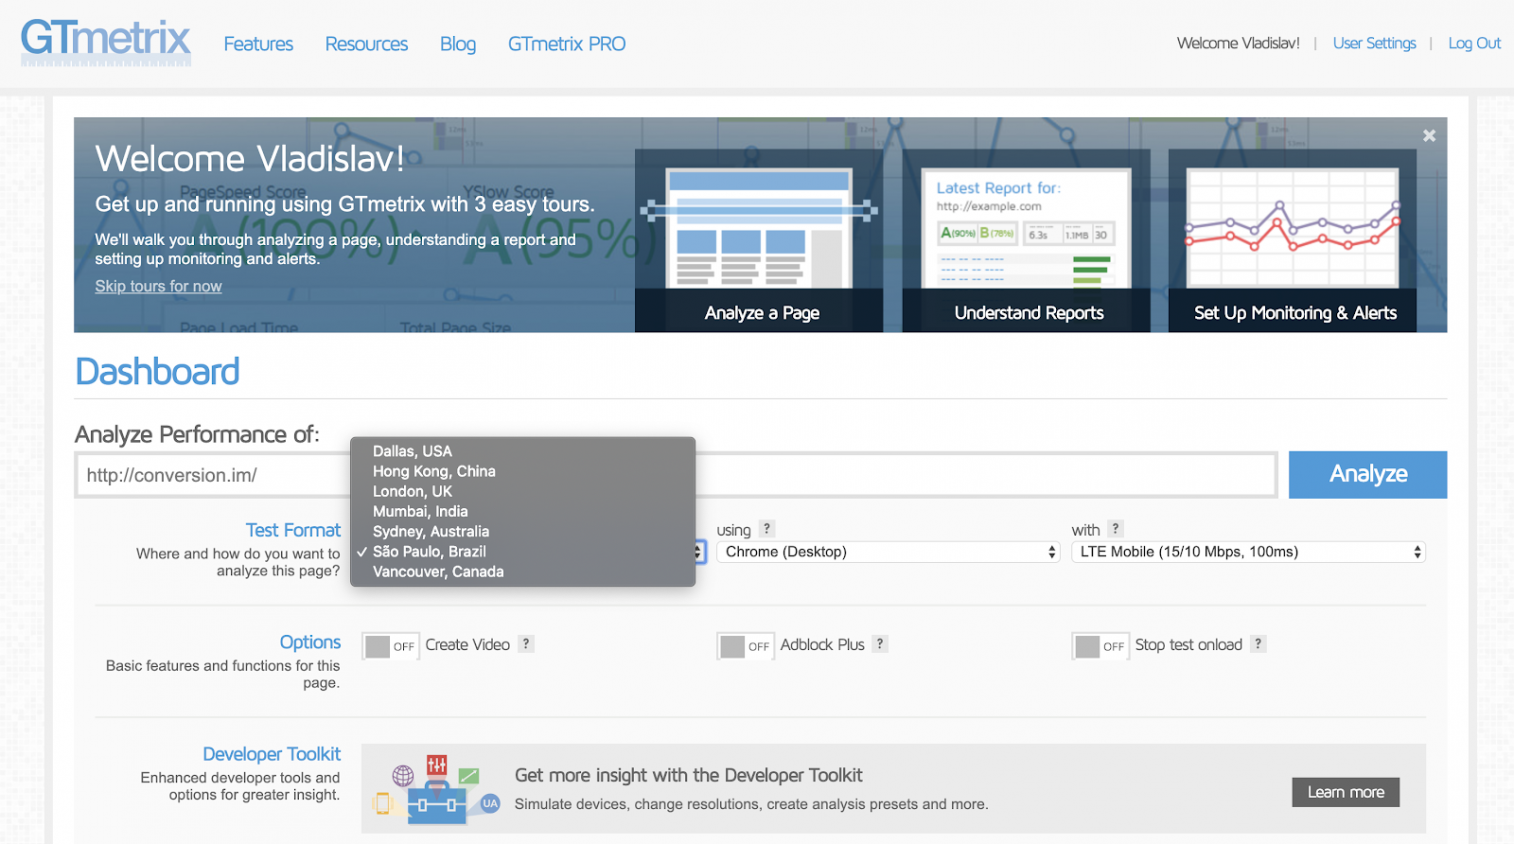Click the Dashboard heading
Viewport: 1514px width, 844px height.
coord(158,372)
